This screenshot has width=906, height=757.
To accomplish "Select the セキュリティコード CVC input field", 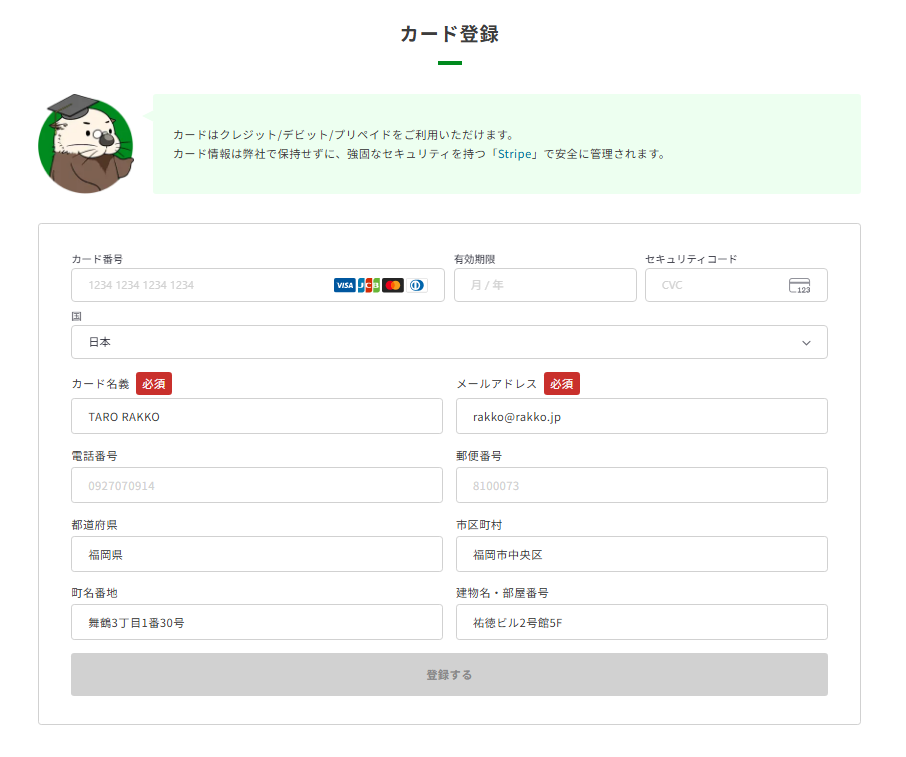I will 720,285.
